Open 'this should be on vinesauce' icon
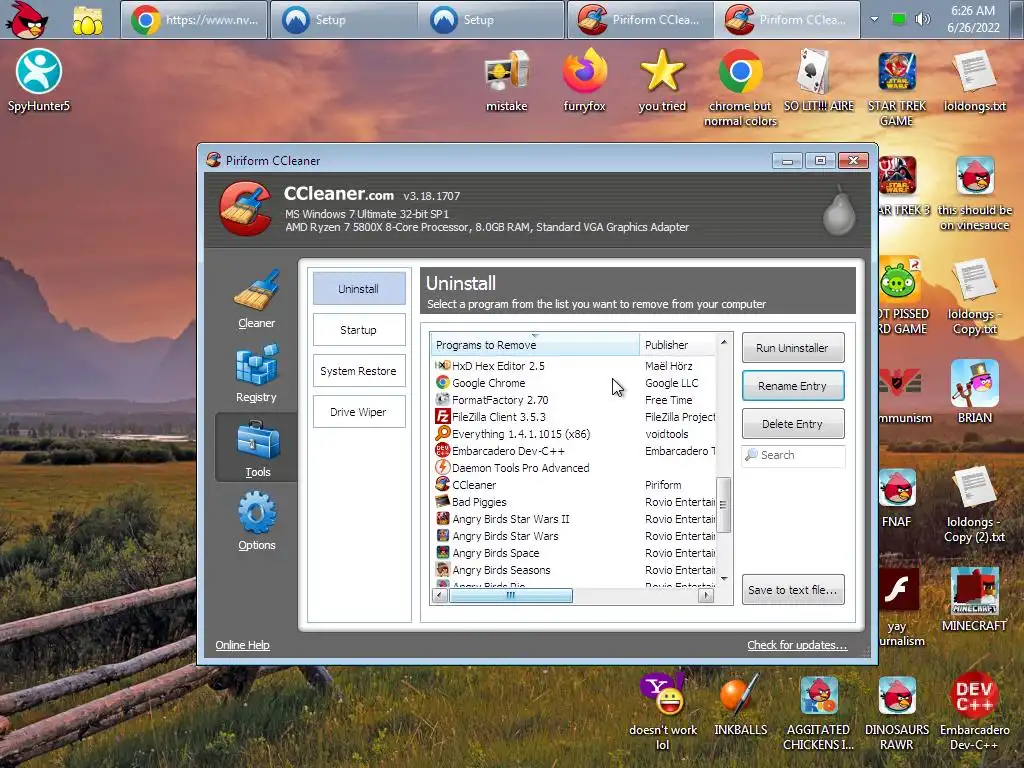 click(974, 193)
